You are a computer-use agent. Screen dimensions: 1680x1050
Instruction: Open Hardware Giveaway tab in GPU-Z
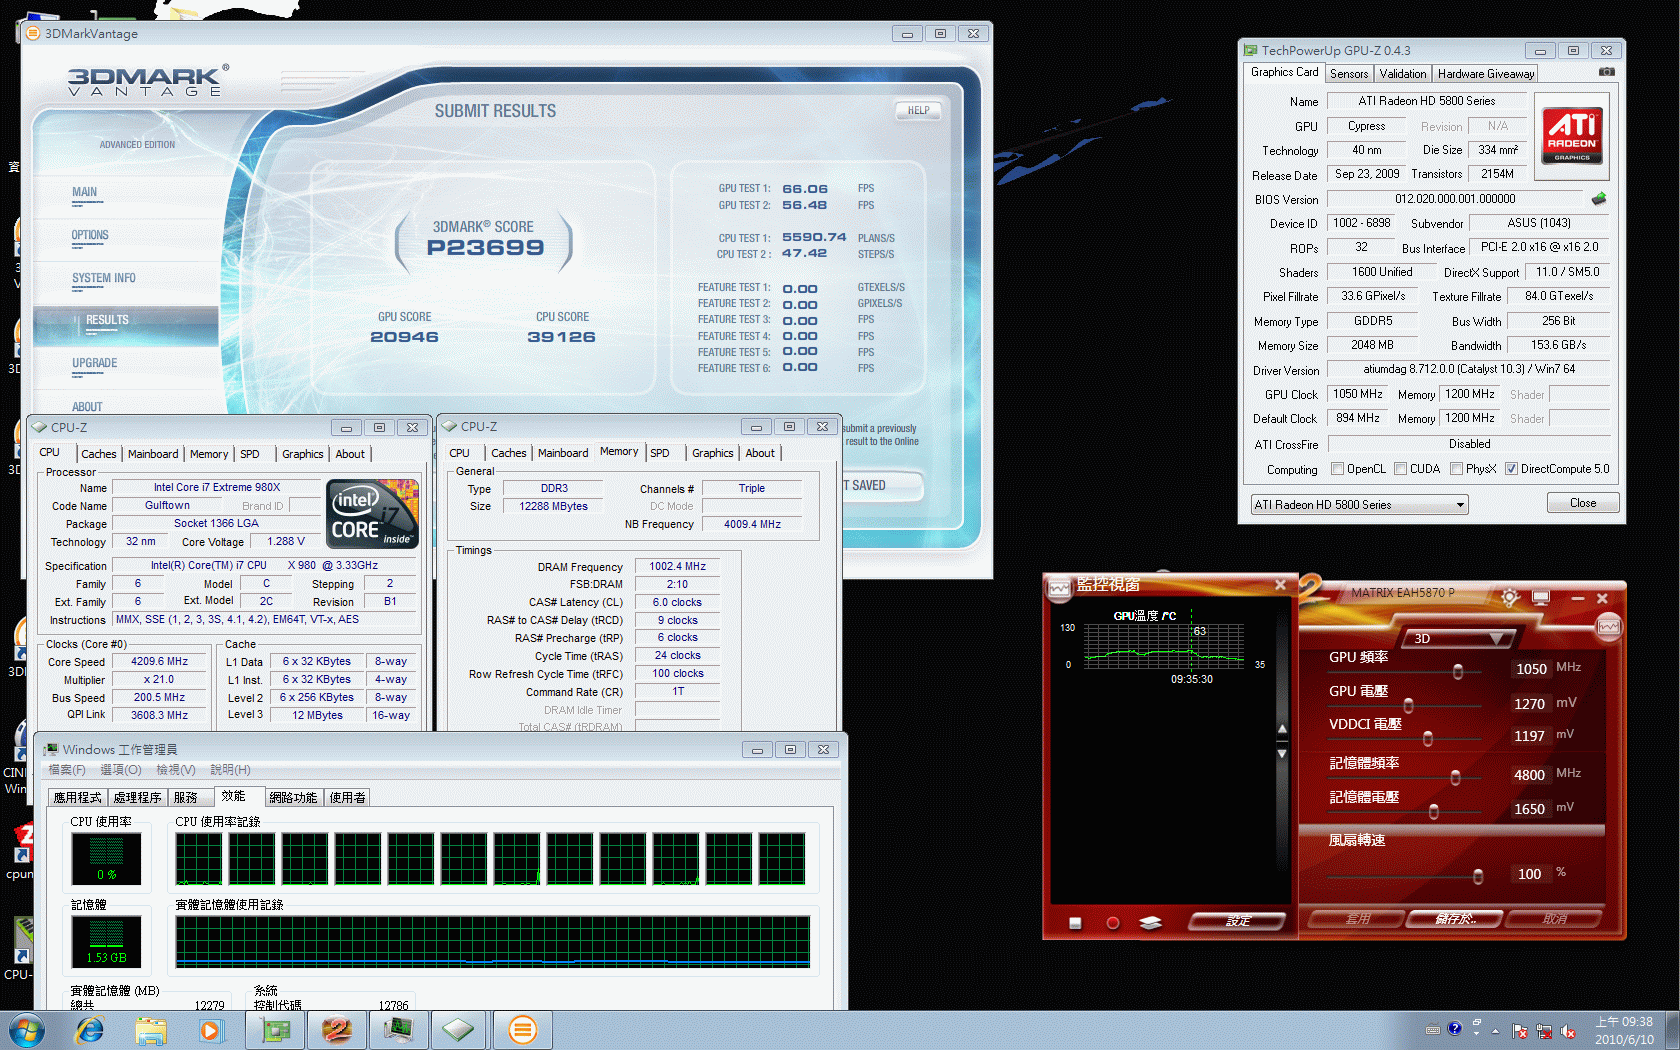tap(1486, 74)
